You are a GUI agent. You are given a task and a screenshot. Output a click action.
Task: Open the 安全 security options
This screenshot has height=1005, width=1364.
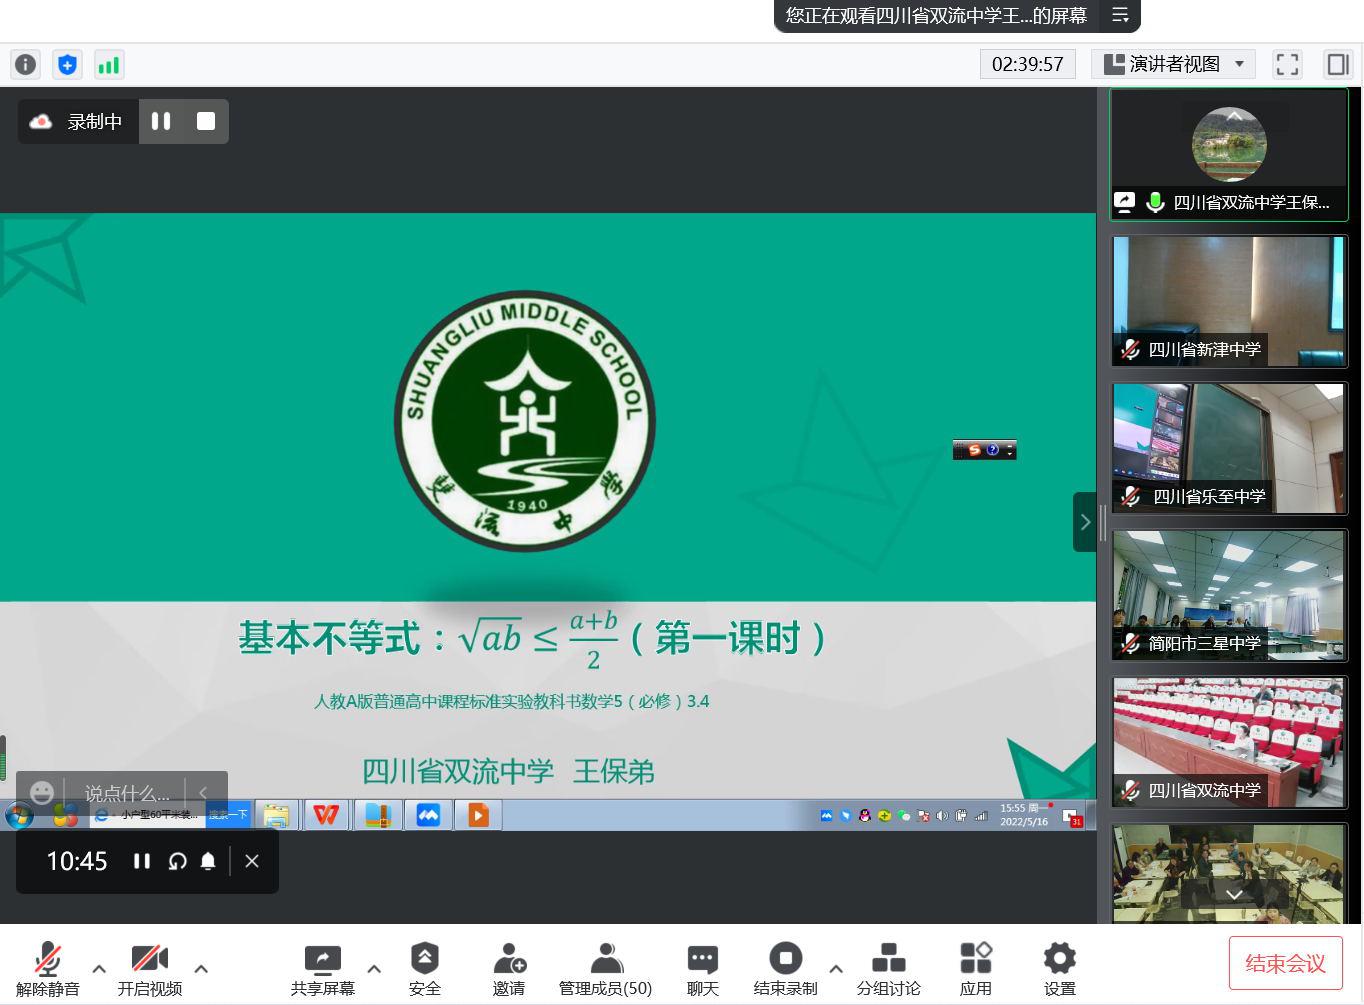(x=424, y=969)
